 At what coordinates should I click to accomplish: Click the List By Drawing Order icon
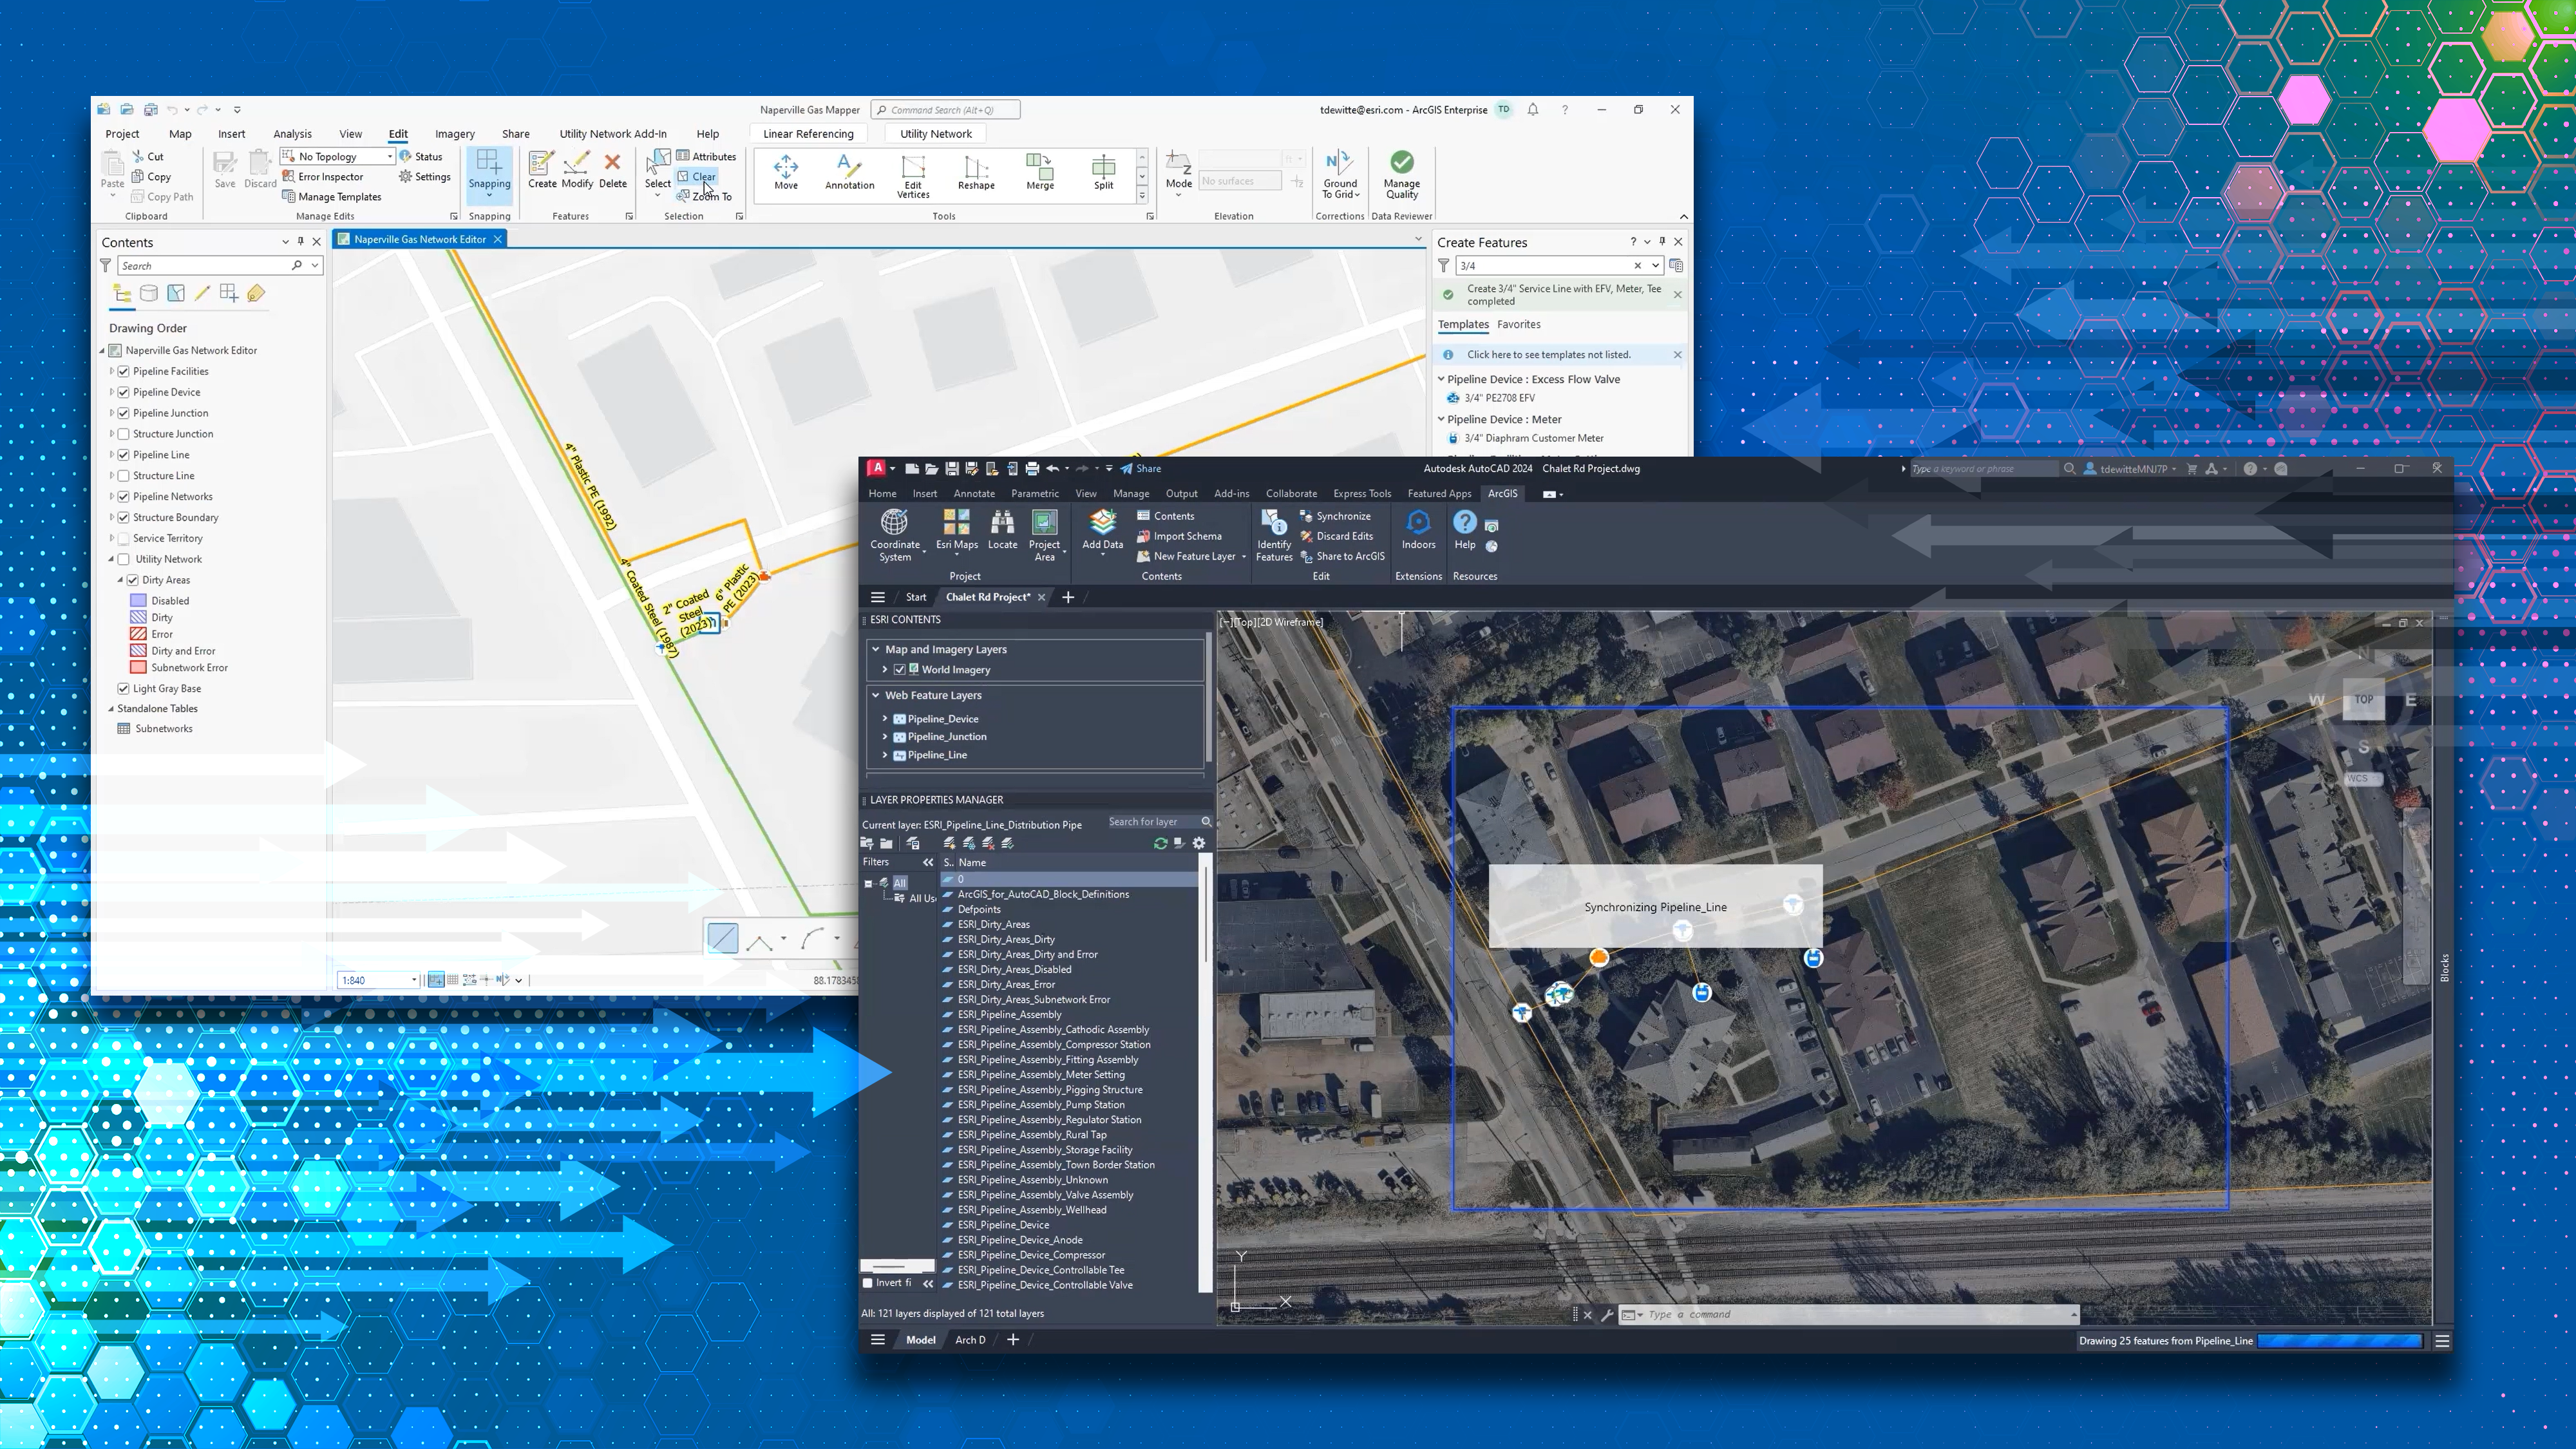pyautogui.click(x=122, y=293)
